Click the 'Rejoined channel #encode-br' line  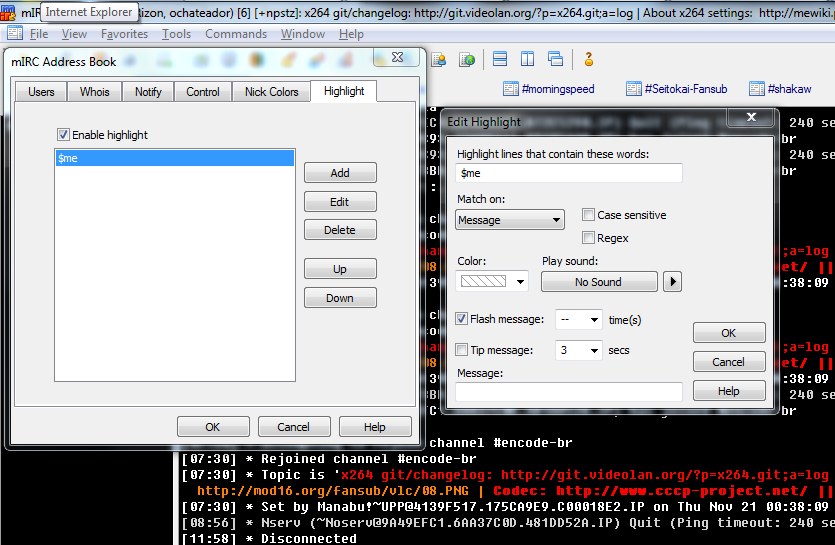[329, 459]
